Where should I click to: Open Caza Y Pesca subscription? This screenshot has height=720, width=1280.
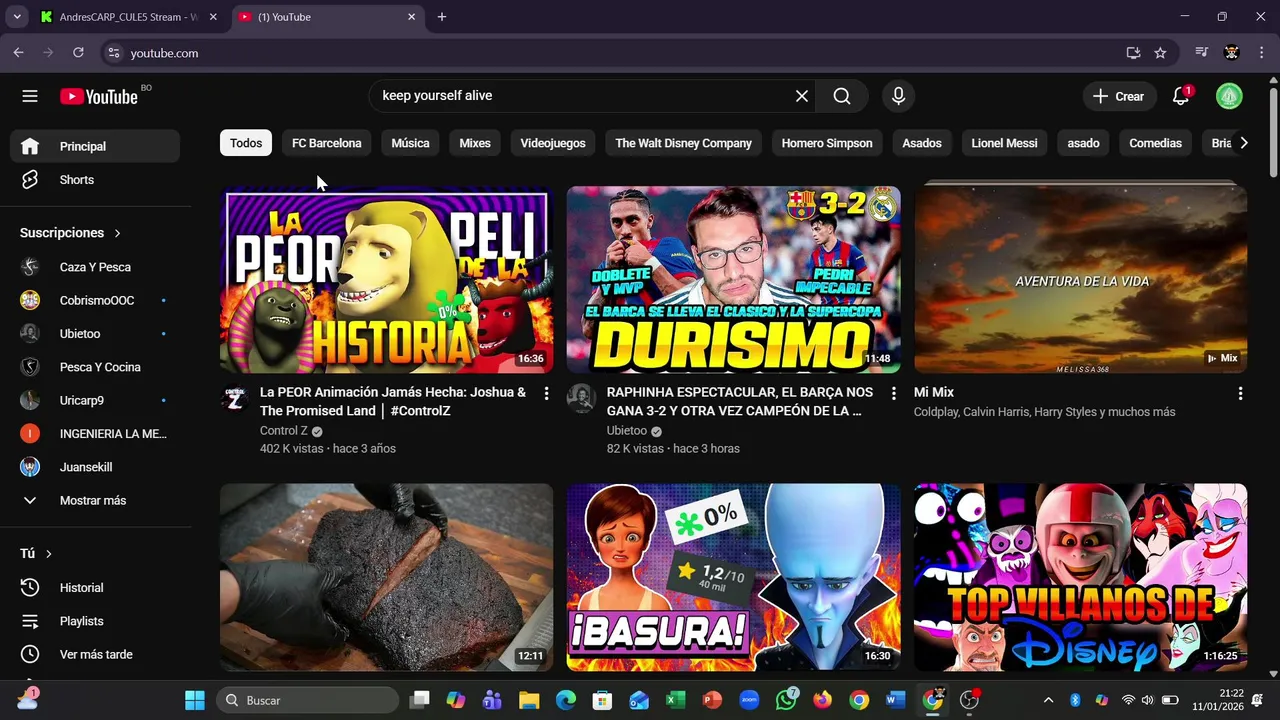click(x=96, y=267)
